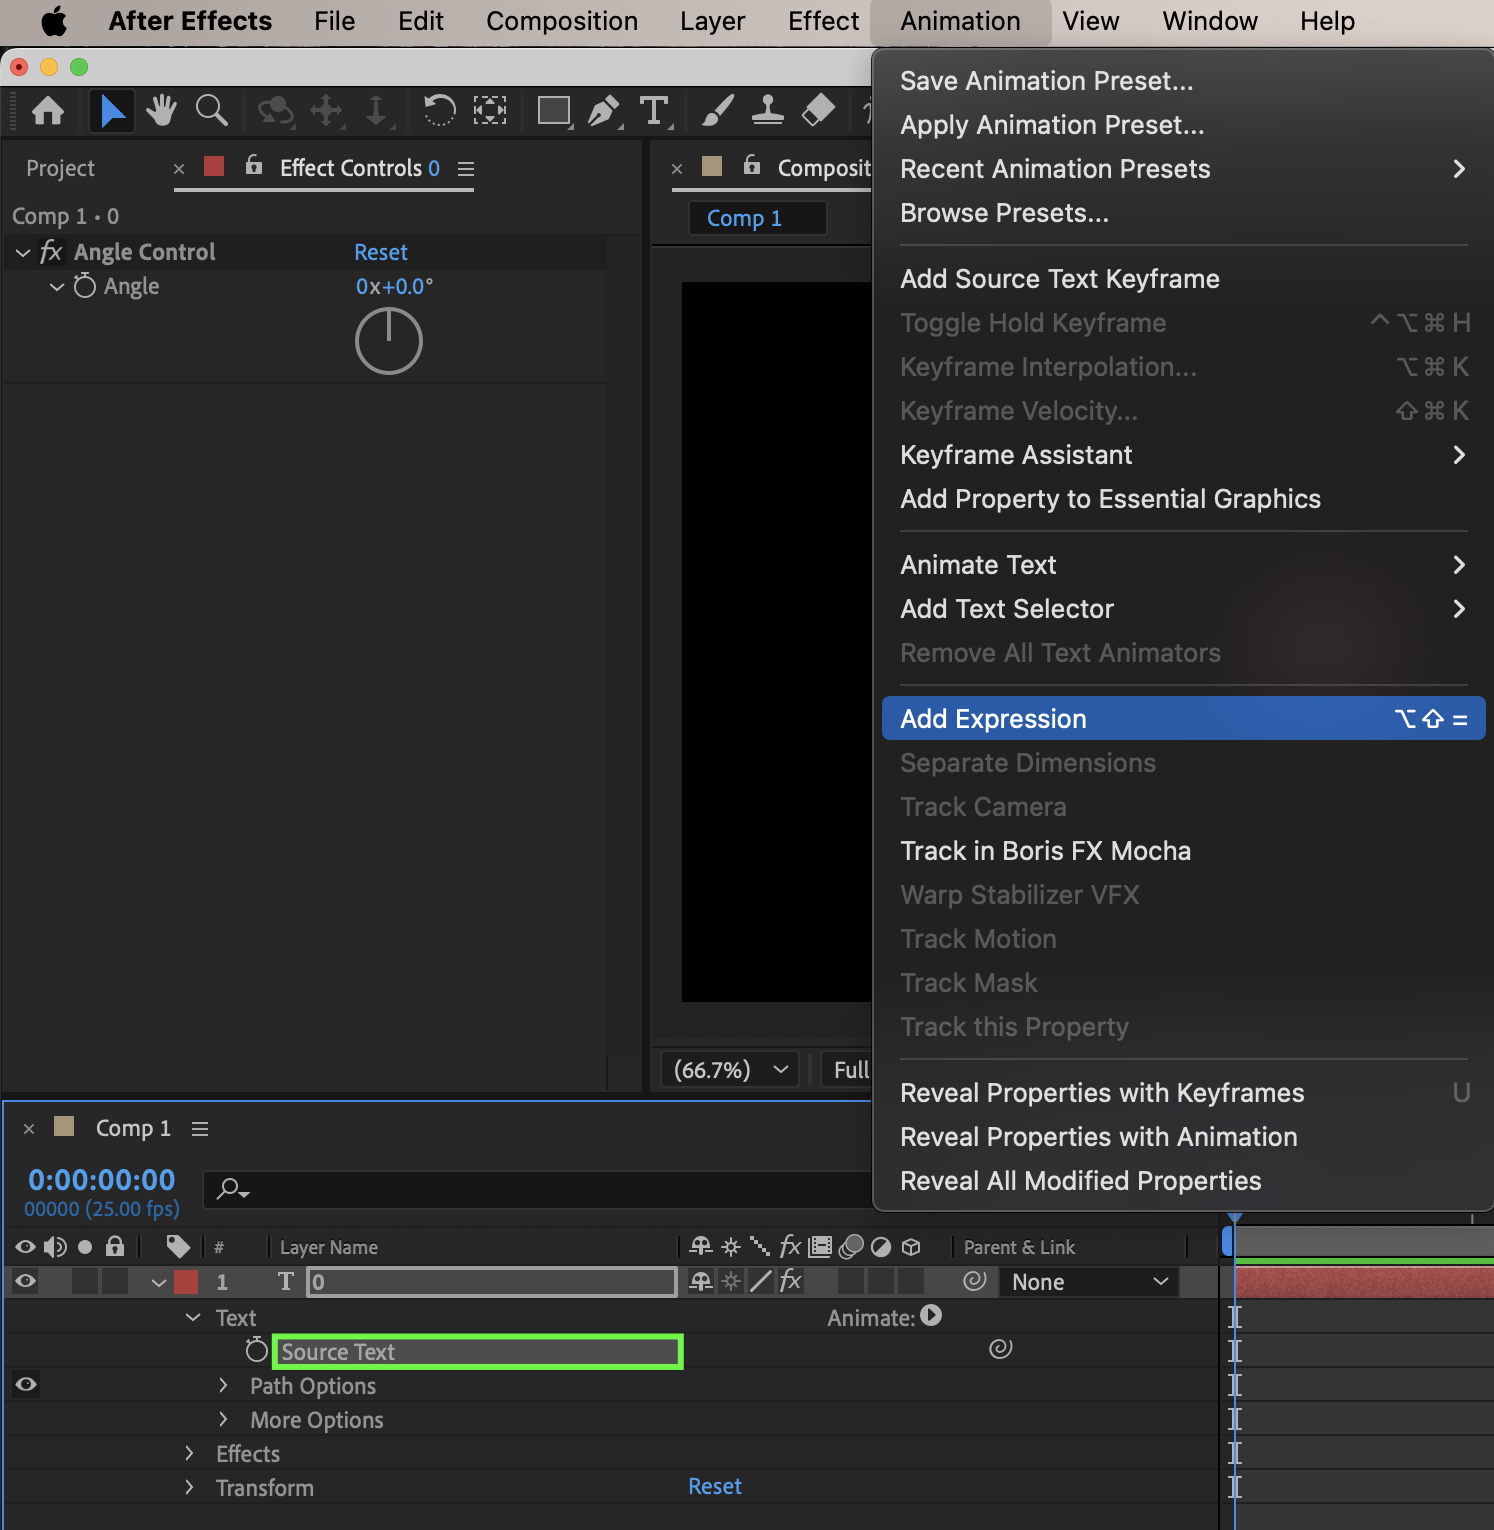Open the Parent & Link None dropdown
1494x1530 pixels.
pos(1090,1282)
